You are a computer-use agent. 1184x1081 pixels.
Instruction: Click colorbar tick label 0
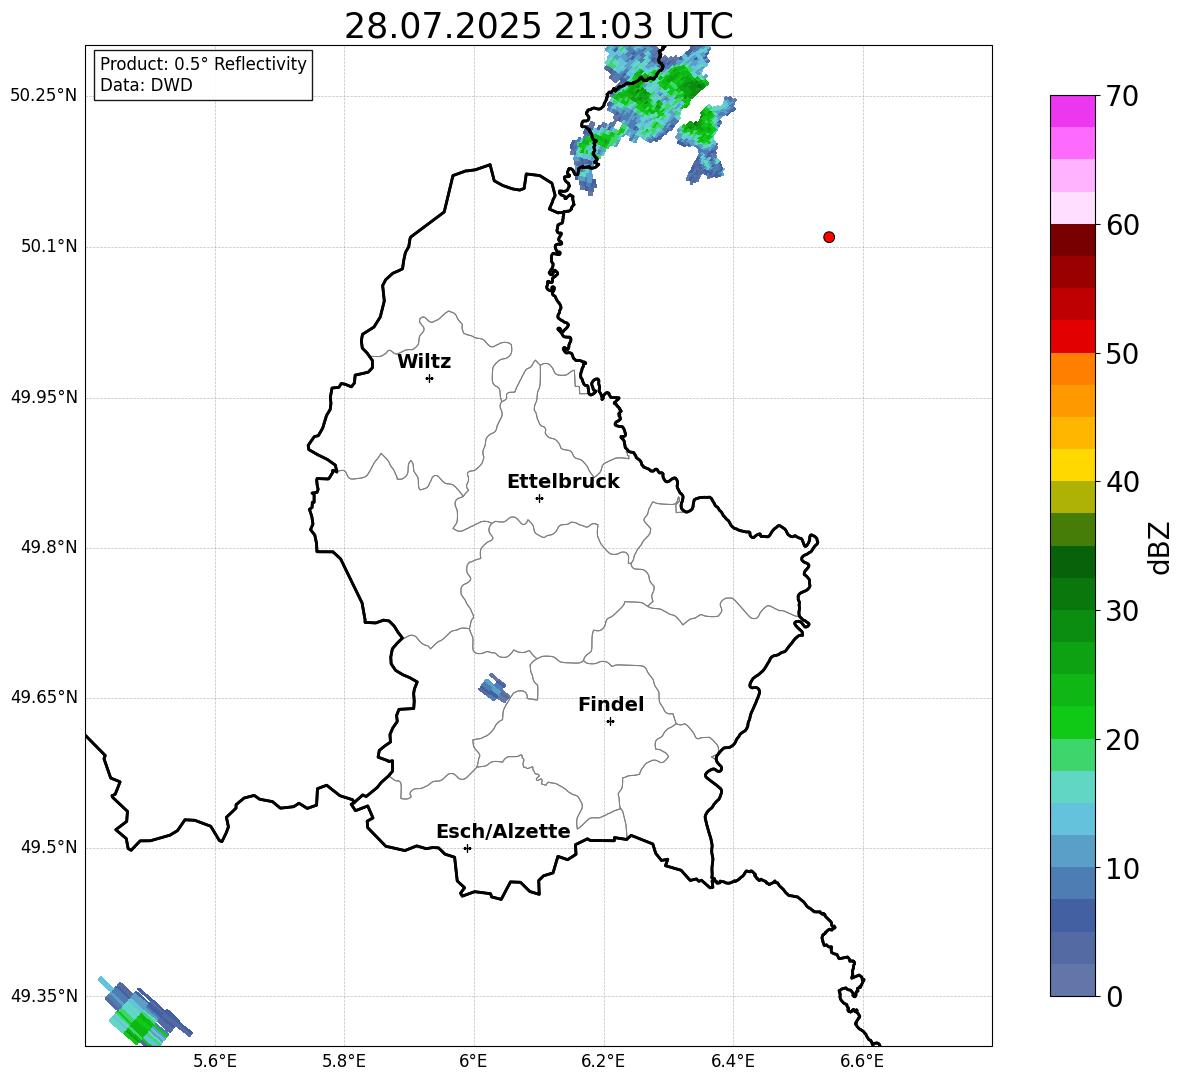coord(1114,996)
